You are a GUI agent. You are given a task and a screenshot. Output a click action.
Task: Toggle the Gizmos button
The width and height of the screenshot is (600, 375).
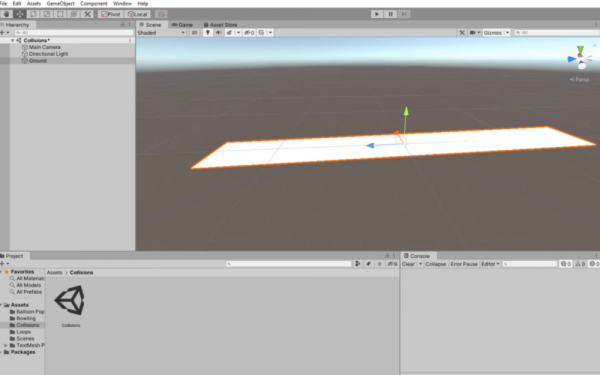(493, 33)
